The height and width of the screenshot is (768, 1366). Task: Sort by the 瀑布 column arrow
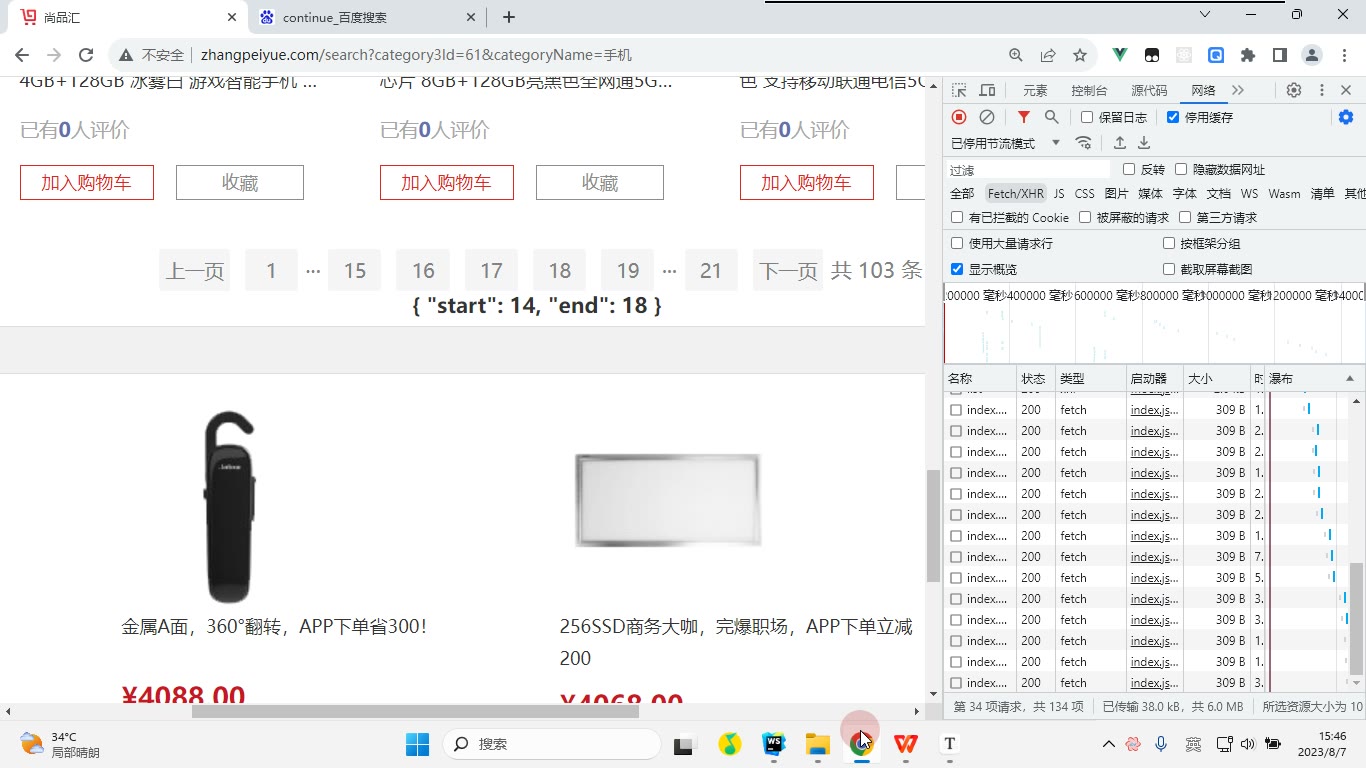1350,378
